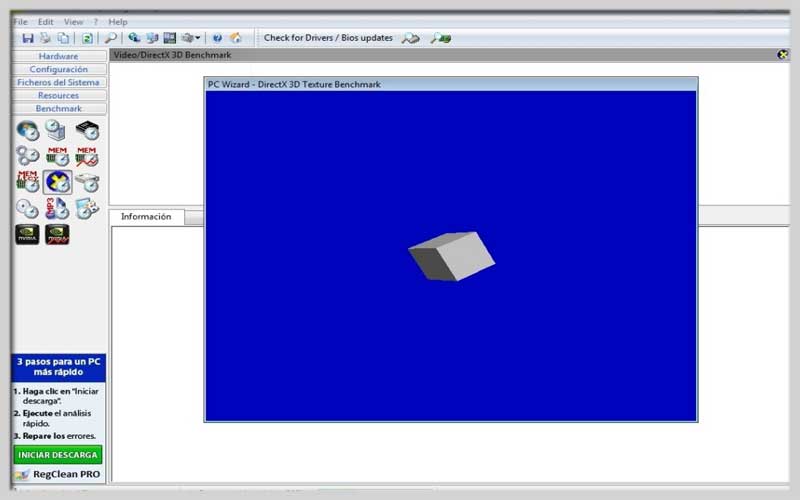800x500 pixels.
Task: Click the Home house toolbar icon
Action: (x=236, y=38)
